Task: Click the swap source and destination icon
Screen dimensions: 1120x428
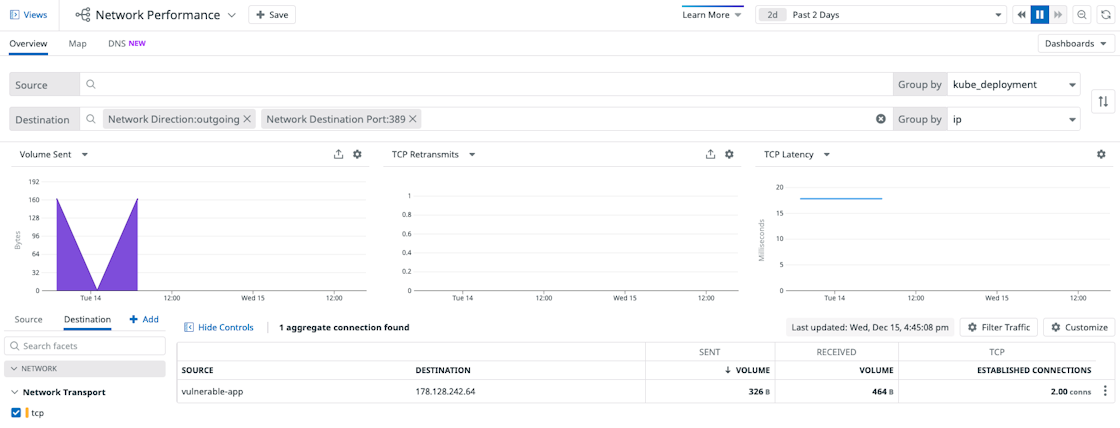Action: (1103, 101)
